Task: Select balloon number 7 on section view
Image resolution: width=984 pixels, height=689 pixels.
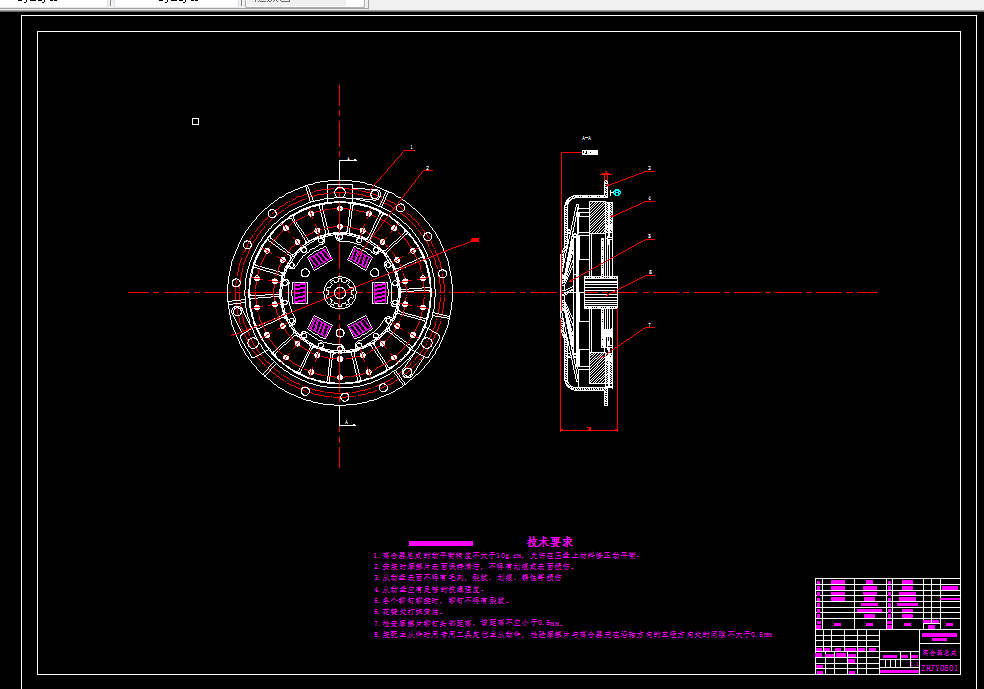Action: pos(650,325)
